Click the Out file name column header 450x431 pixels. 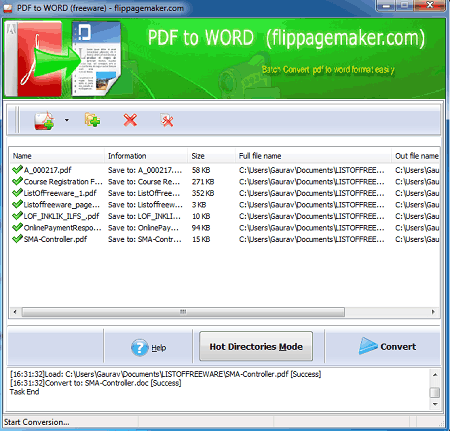click(x=416, y=156)
